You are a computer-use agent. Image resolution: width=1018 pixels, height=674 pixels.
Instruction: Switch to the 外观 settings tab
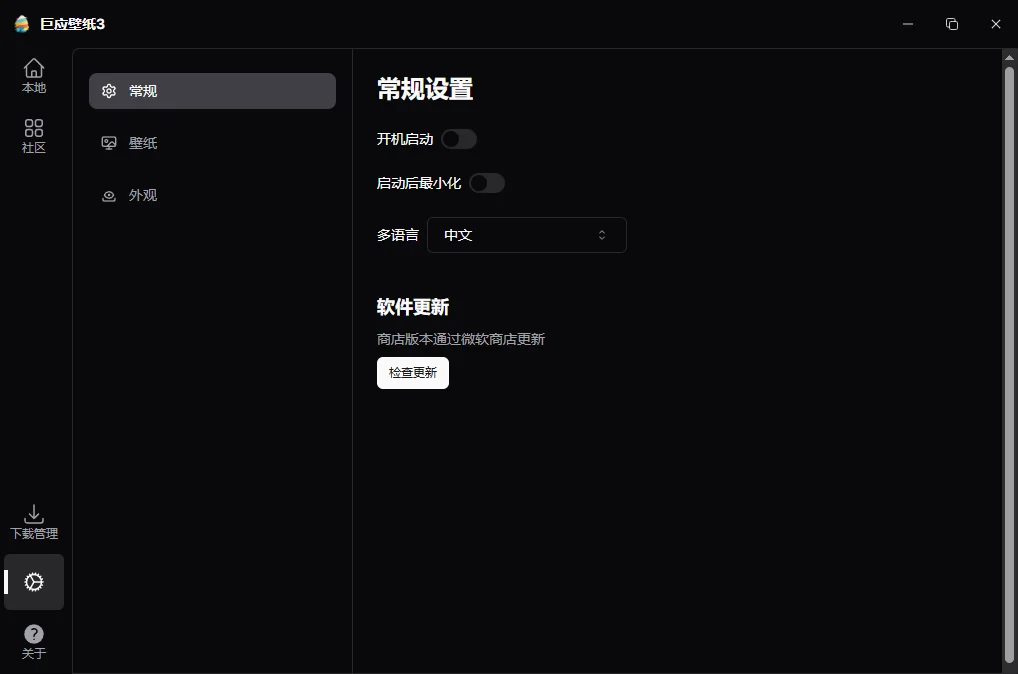[212, 195]
